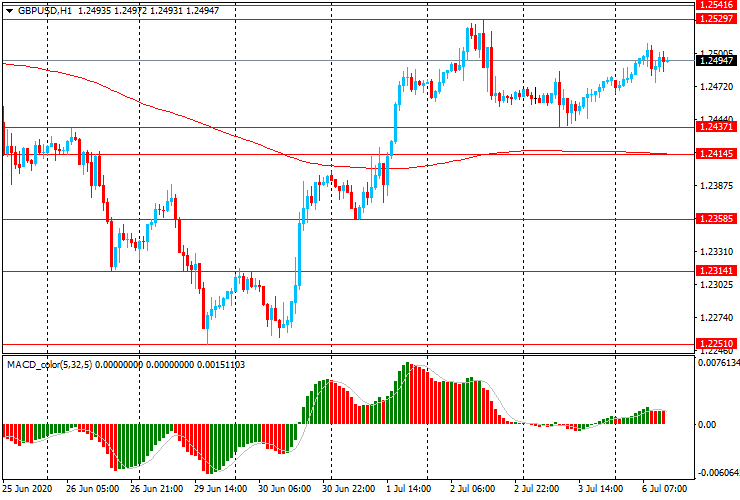Click the OHLC close value 1.24947 in header

(202, 10)
